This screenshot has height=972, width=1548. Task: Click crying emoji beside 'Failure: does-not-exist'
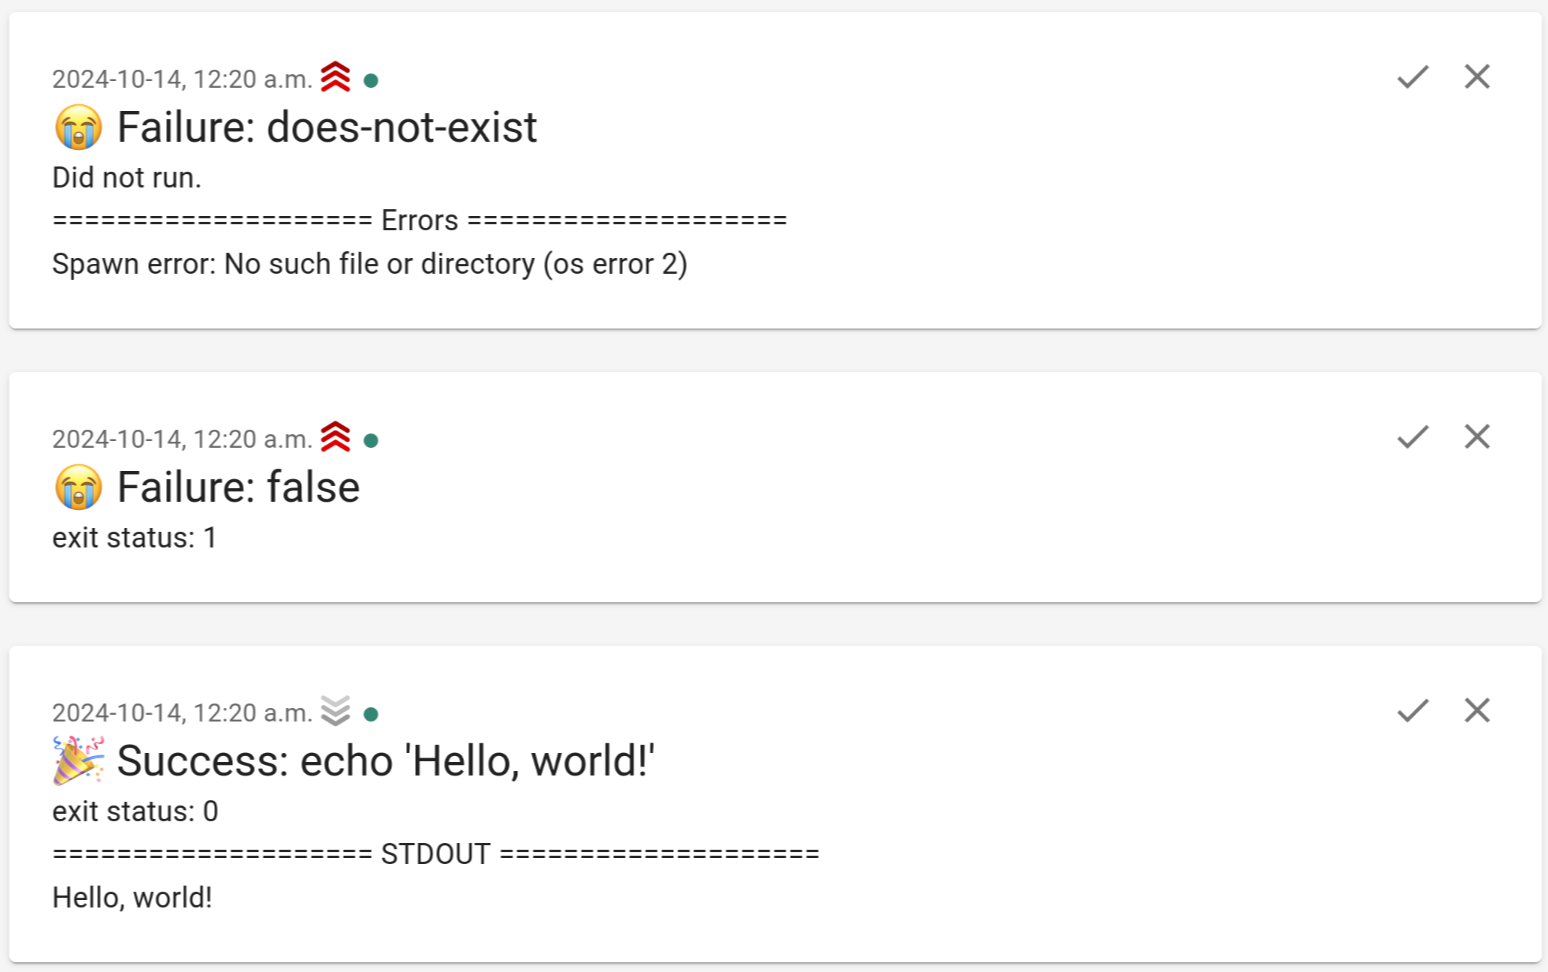(79, 128)
